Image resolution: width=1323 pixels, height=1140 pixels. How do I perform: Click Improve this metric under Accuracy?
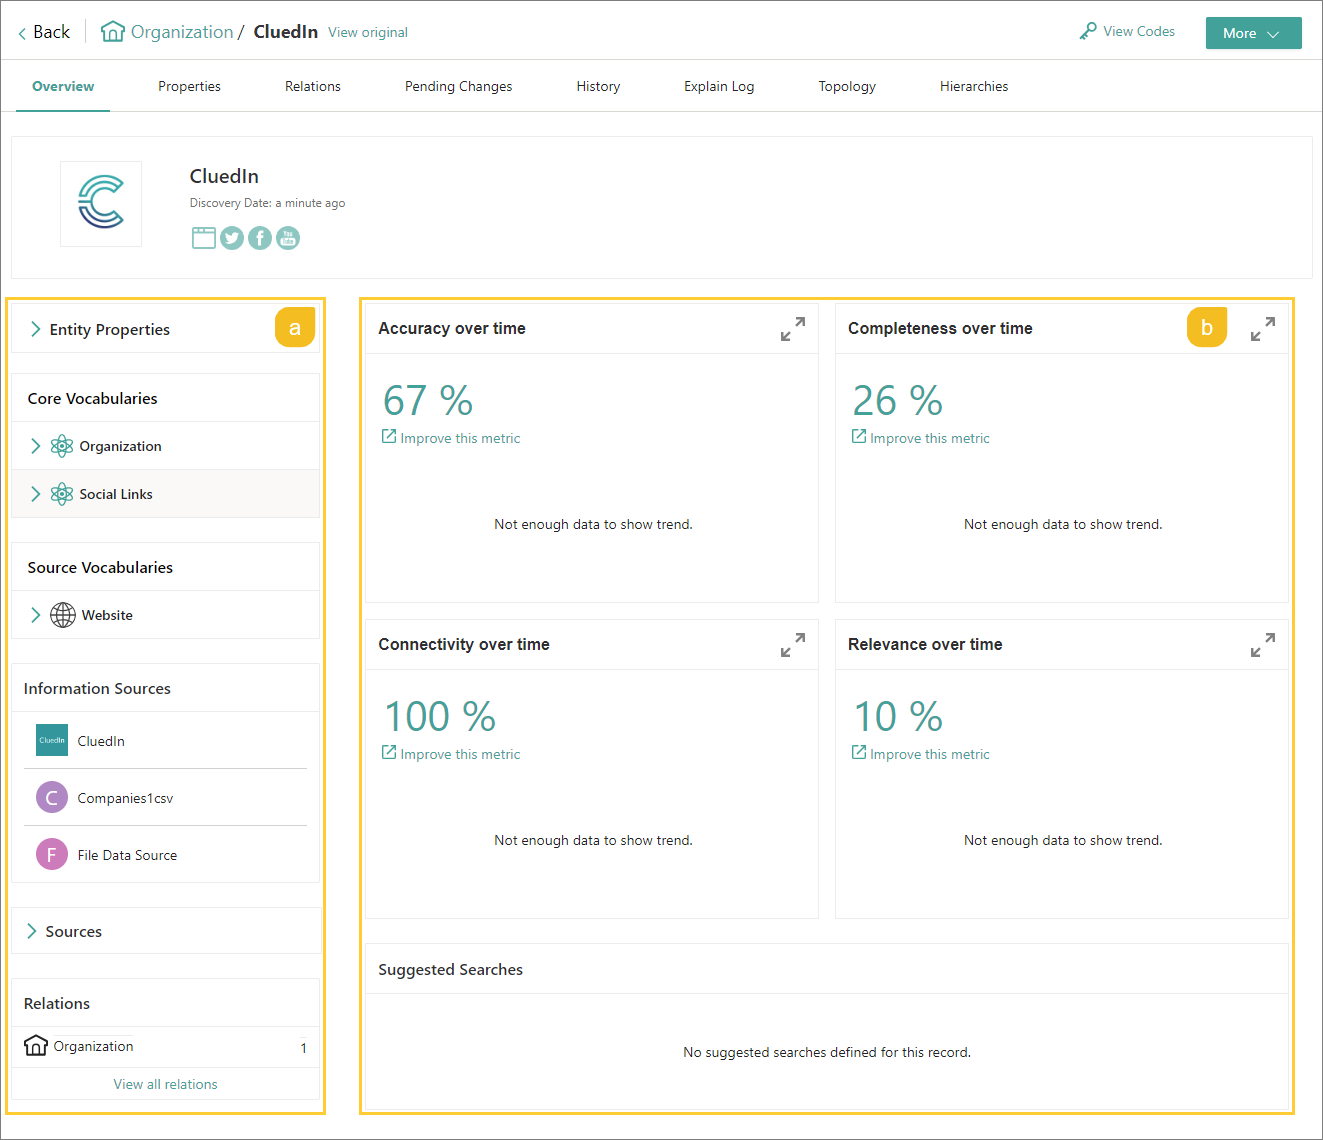[x=451, y=438]
